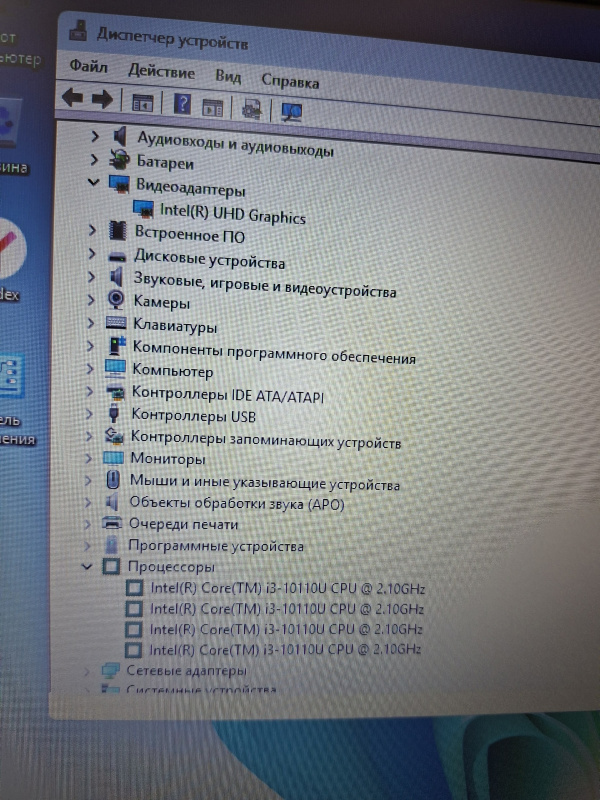Select Объекты обработки звука (APO) row
The image size is (600, 800).
237,504
